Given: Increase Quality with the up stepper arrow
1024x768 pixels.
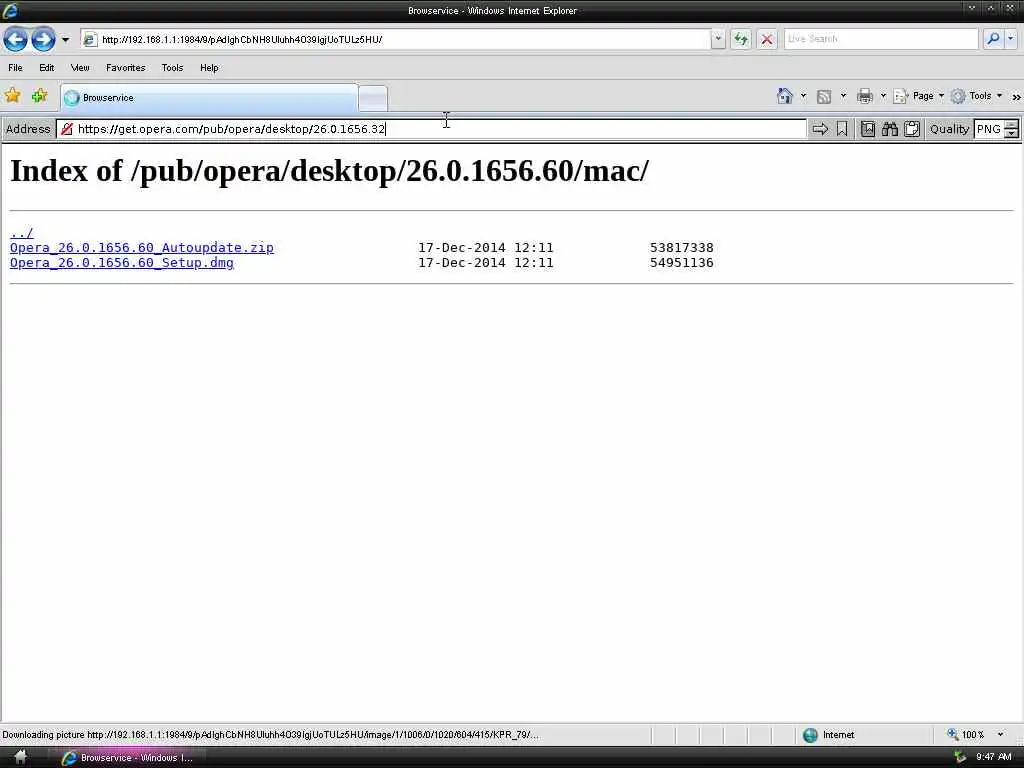Looking at the screenshot, I should click(x=1011, y=124).
